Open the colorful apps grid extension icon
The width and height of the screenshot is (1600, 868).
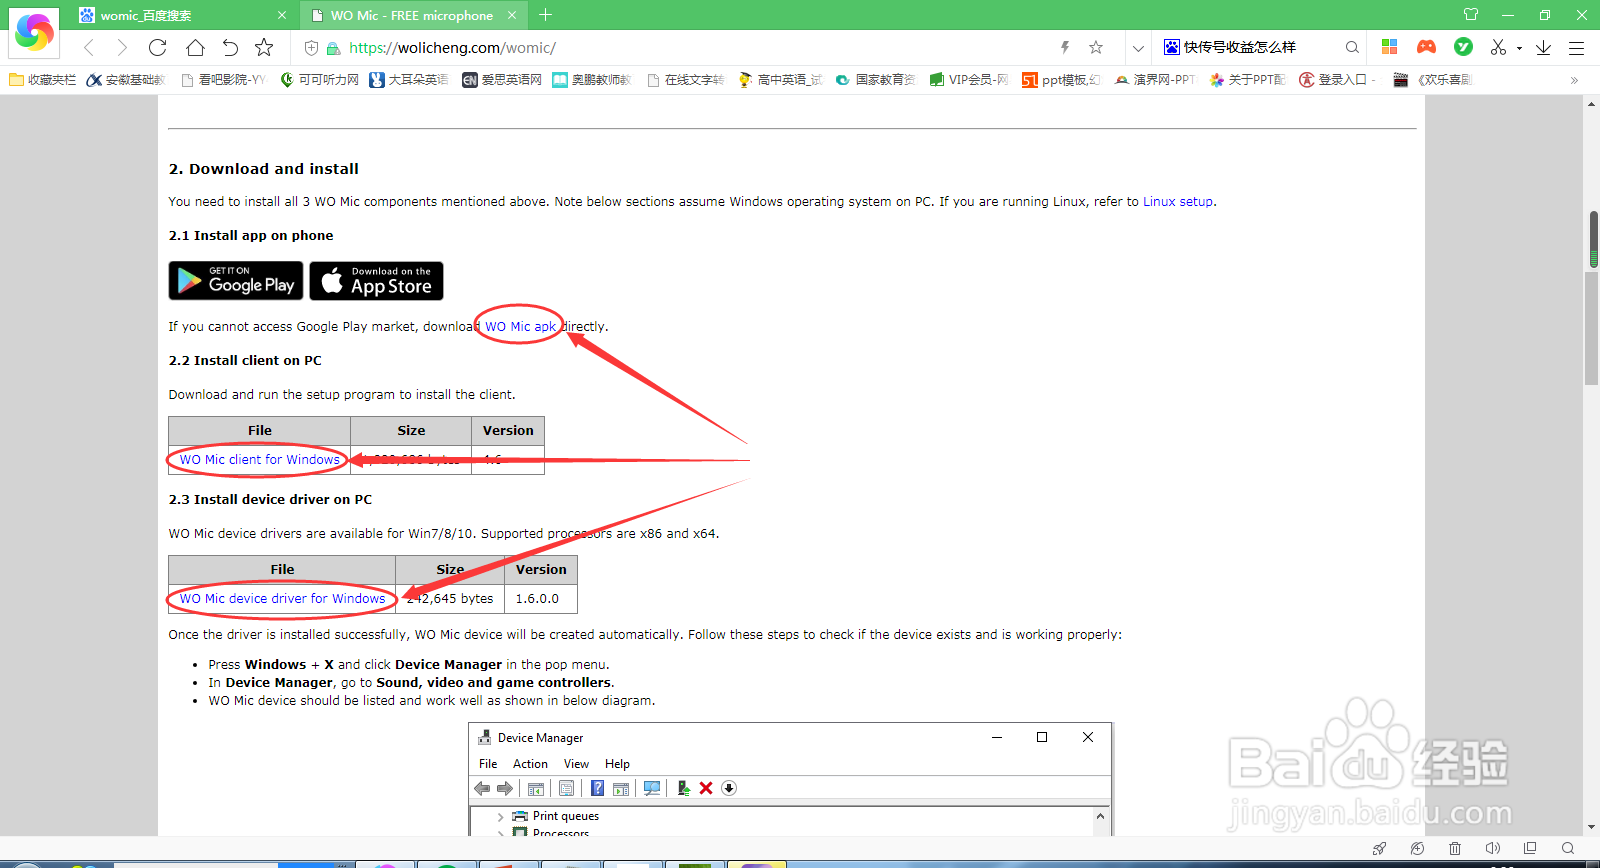point(1389,47)
